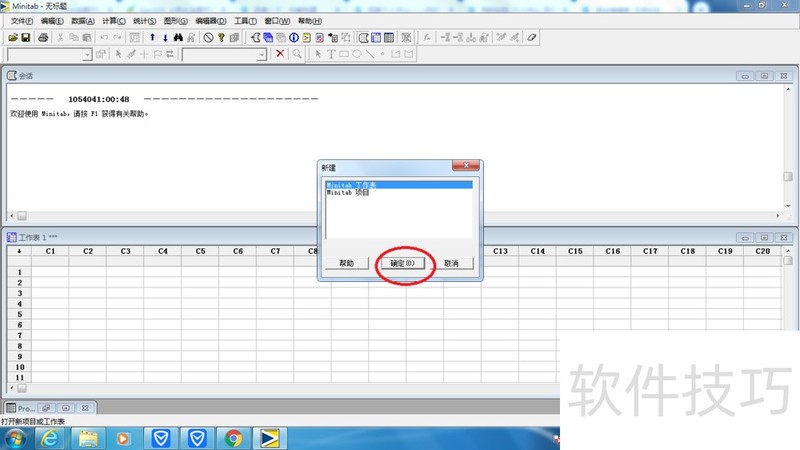Open the Windows Start button
Screen dimensions: 800x450
pyautogui.click(x=15, y=439)
